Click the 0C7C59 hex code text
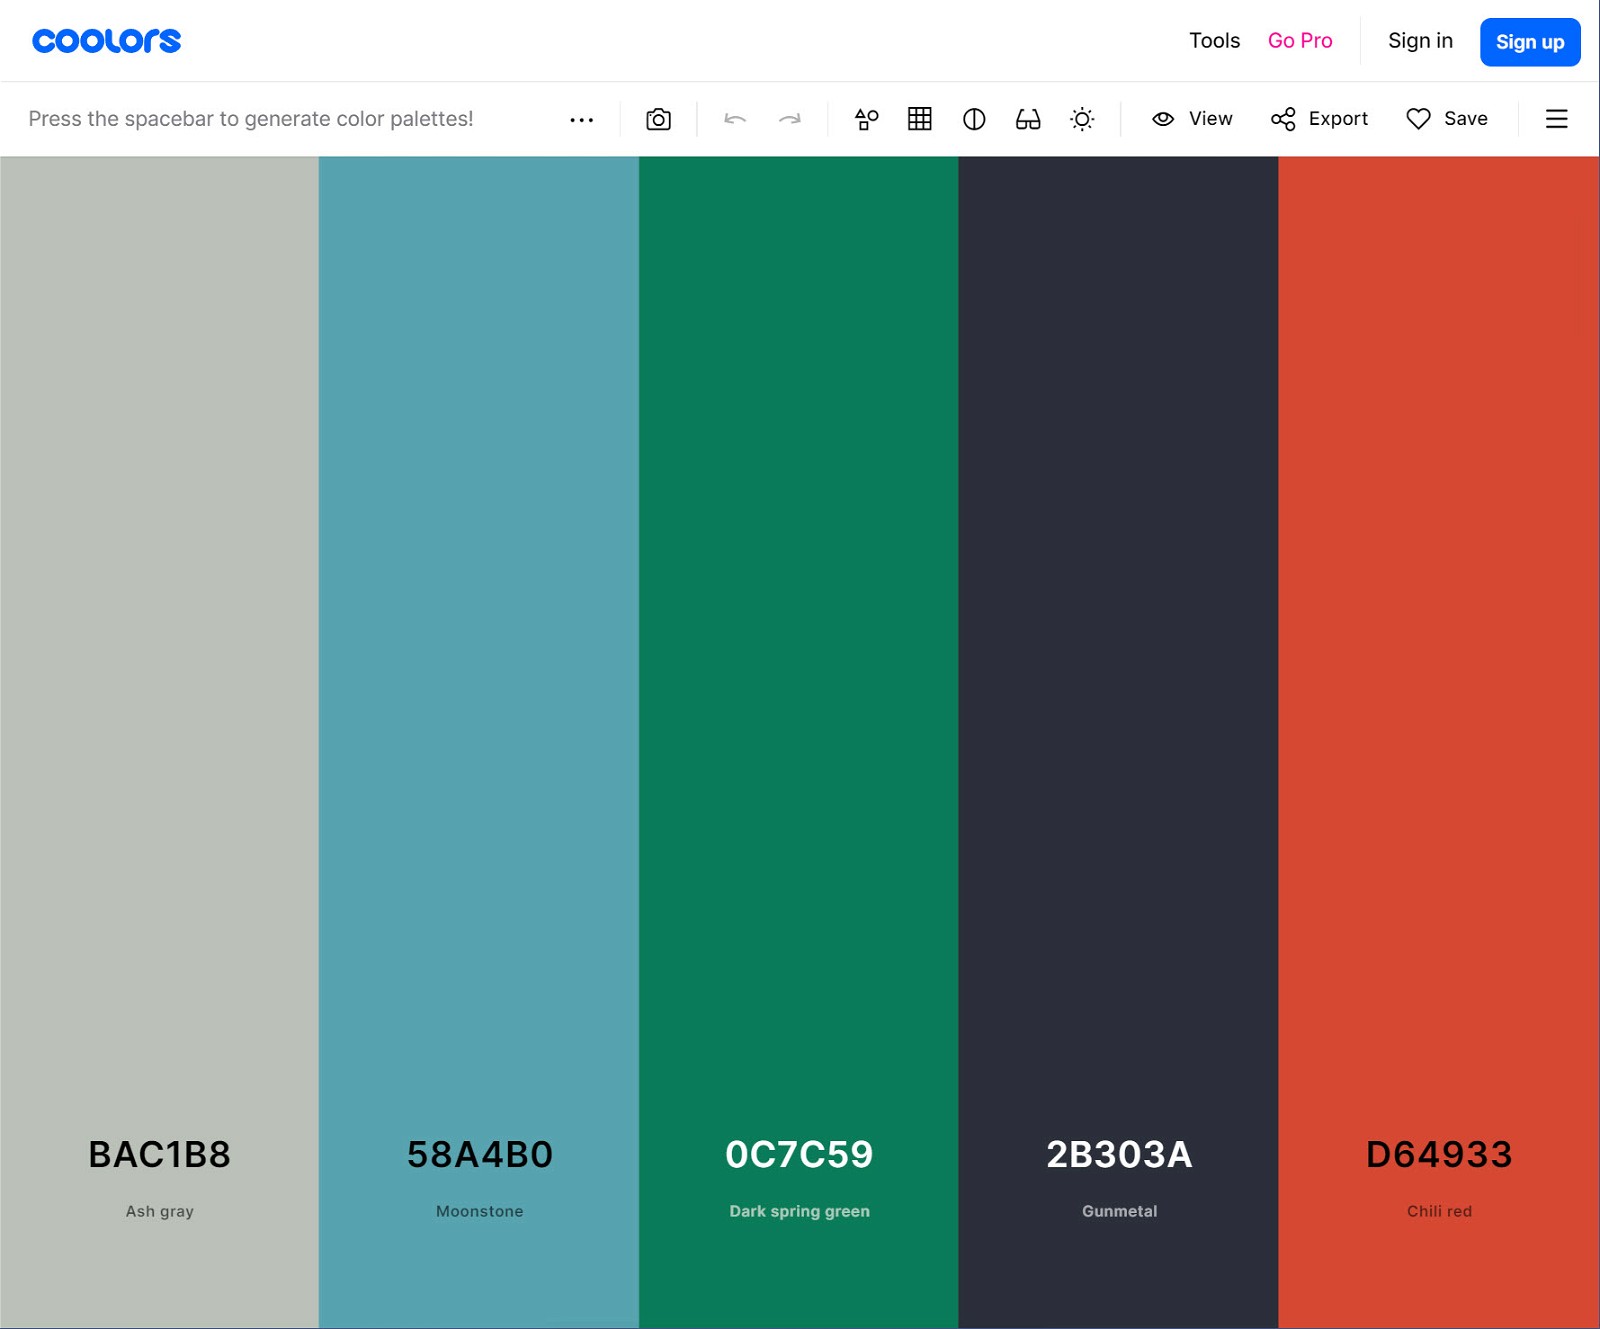This screenshot has width=1600, height=1329. [799, 1155]
